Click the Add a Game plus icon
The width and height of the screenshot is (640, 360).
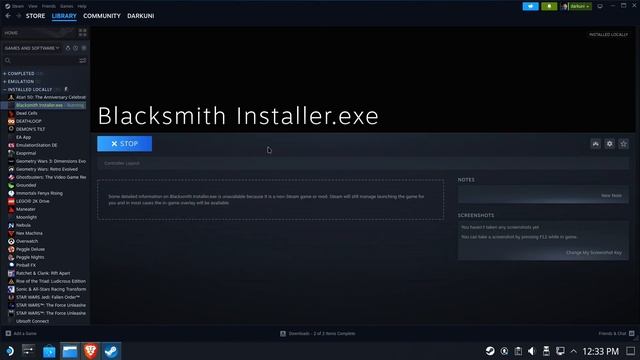[x=8, y=333]
